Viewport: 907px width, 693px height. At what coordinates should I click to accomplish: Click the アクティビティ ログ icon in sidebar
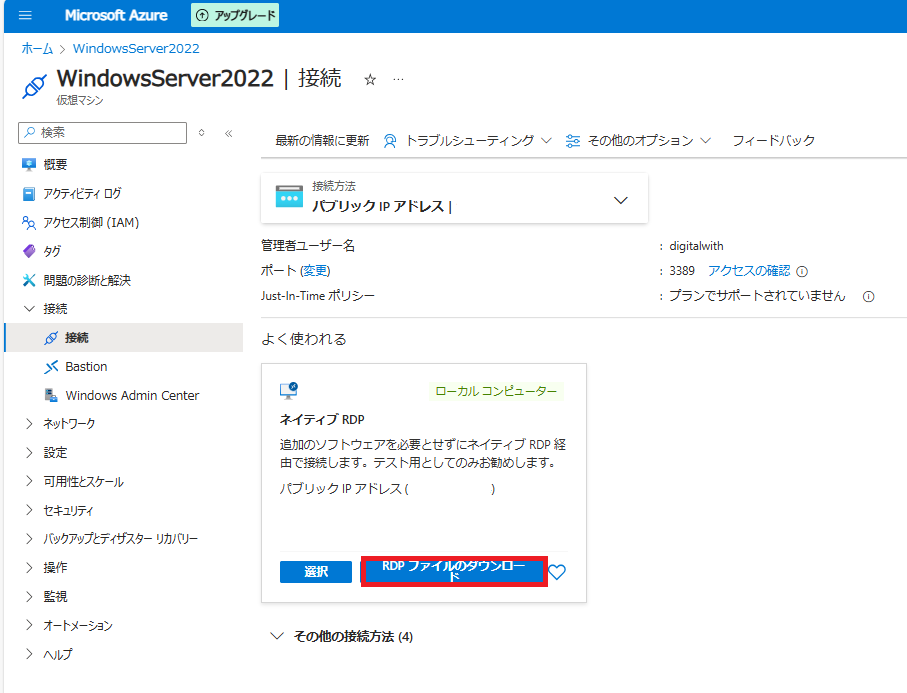pyautogui.click(x=28, y=194)
